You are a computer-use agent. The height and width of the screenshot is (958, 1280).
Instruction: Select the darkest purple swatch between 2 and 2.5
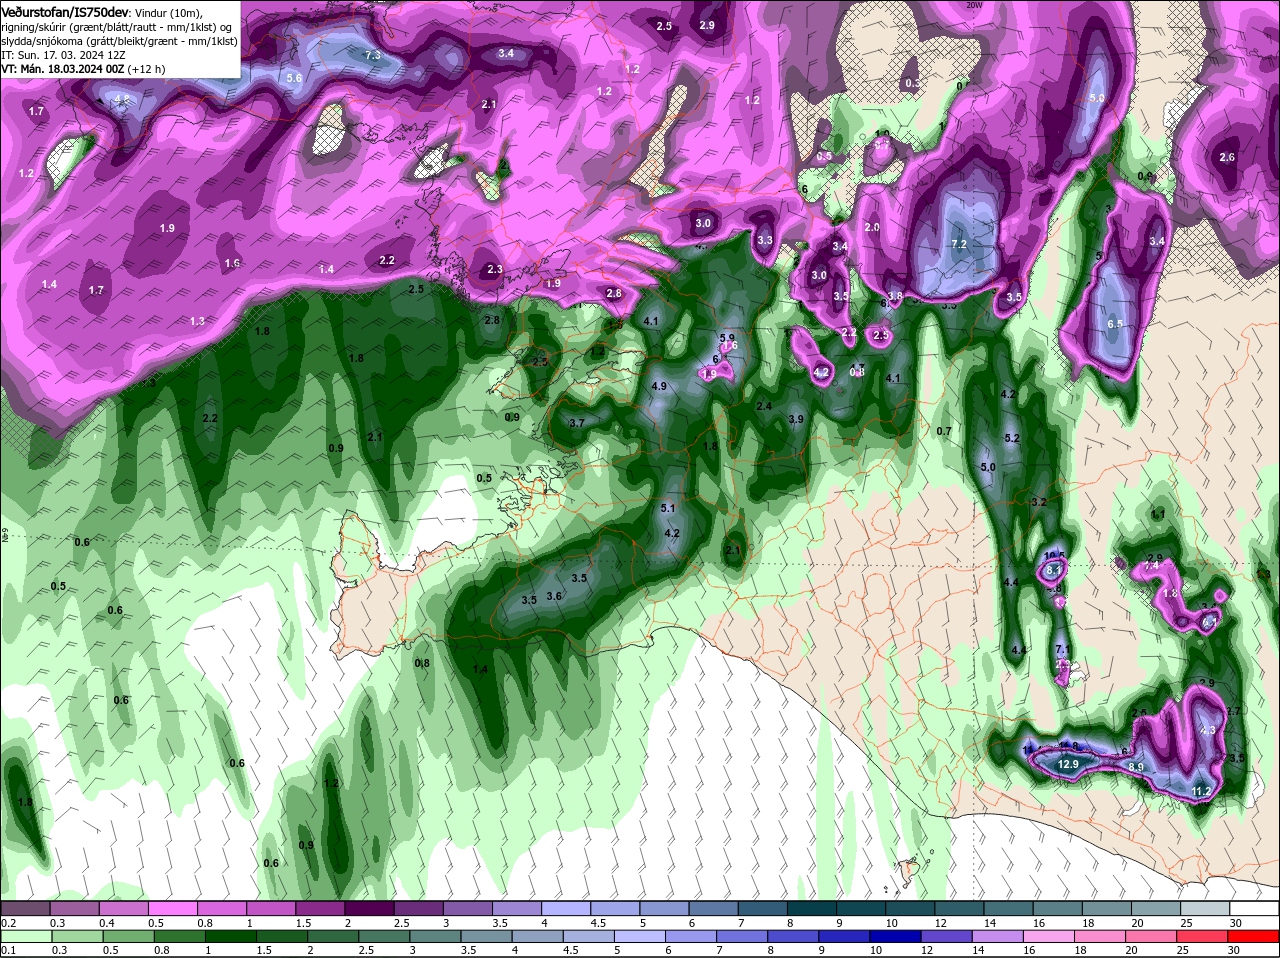coord(369,908)
